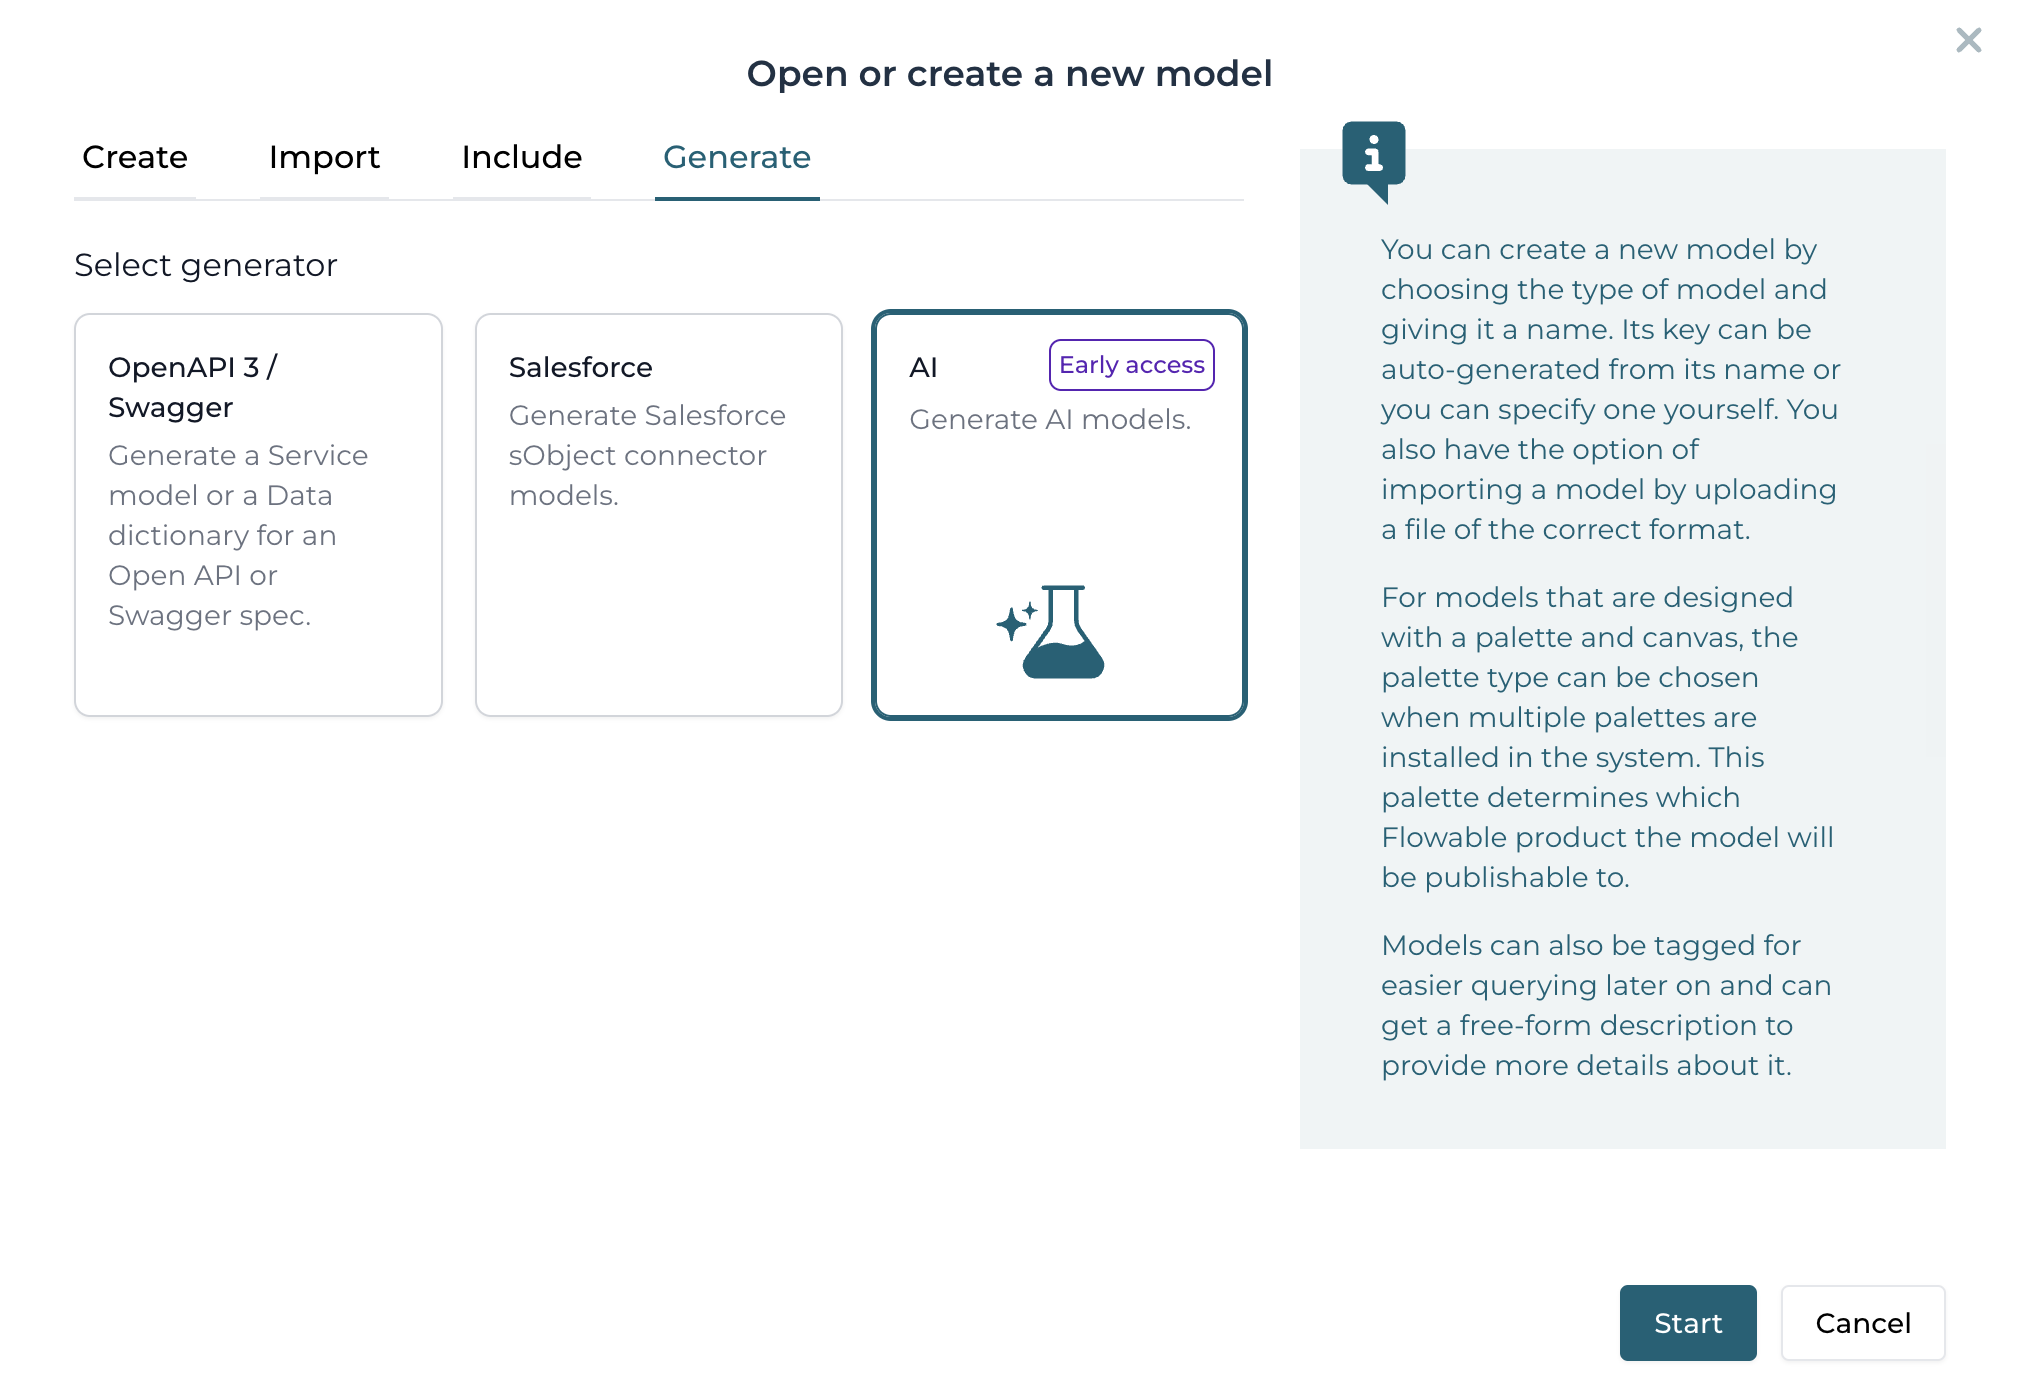The image size is (2024, 1384).
Task: Click the Select generator label
Action: 205,265
